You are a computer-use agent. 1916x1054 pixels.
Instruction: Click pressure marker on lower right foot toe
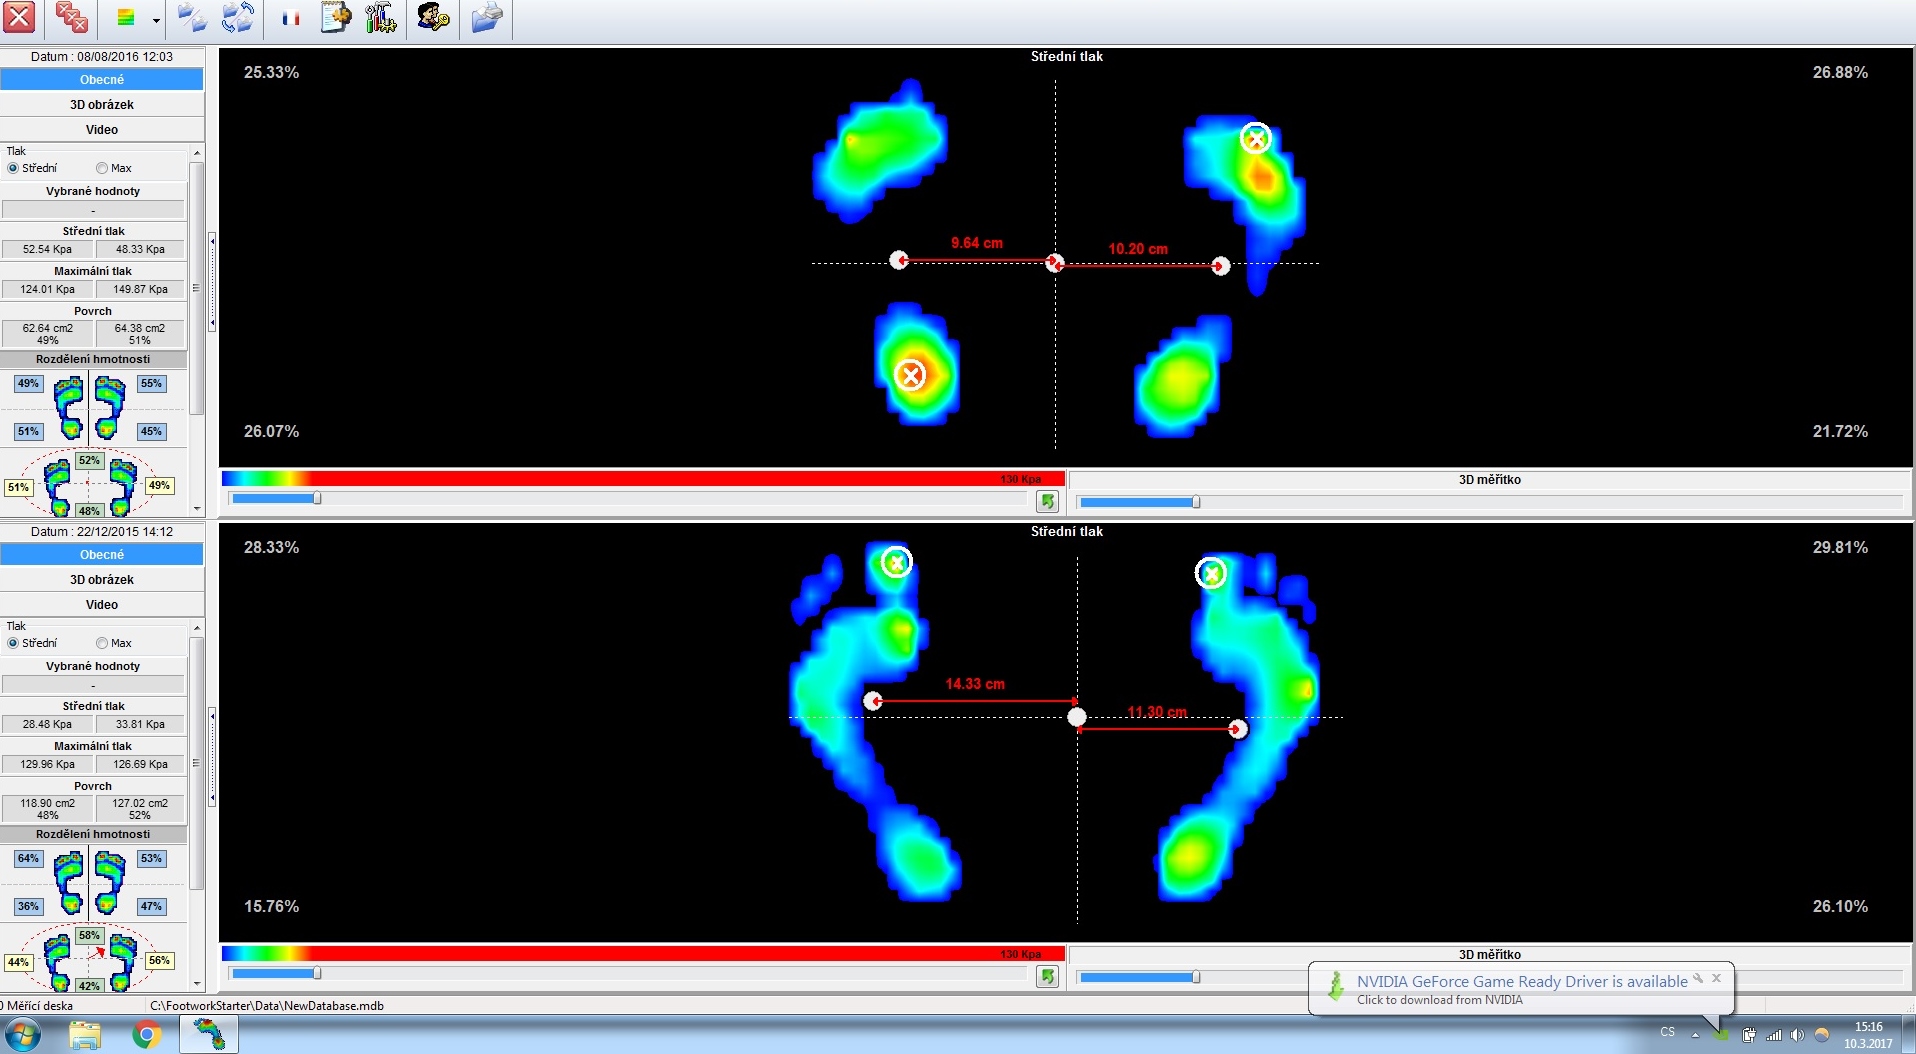pos(1211,573)
